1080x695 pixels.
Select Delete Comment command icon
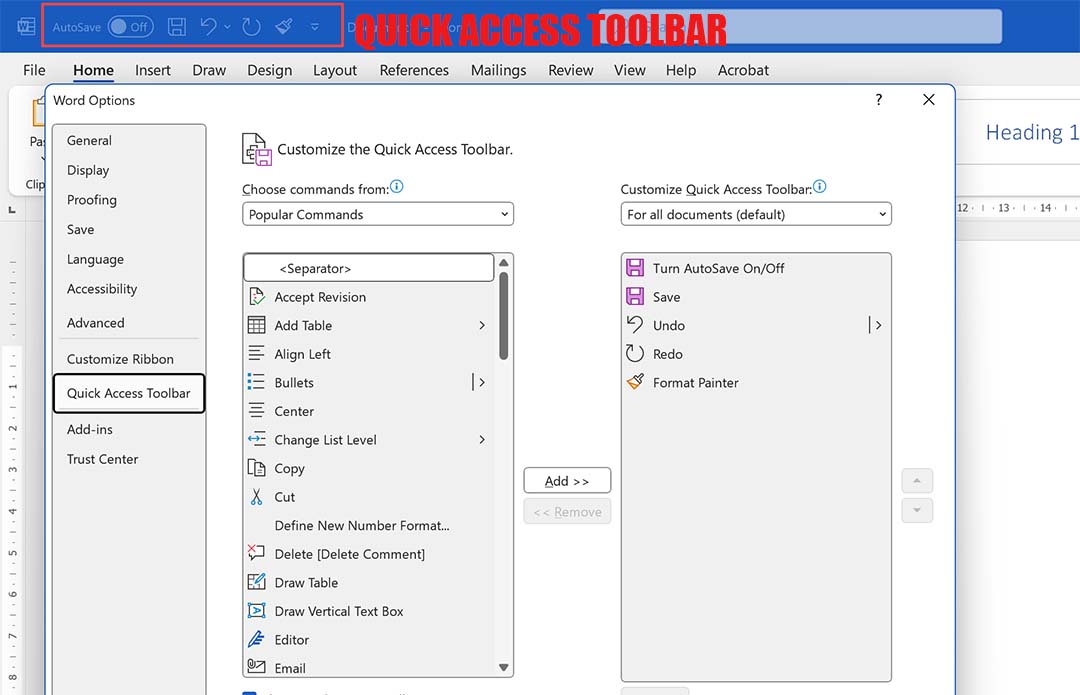pyautogui.click(x=256, y=554)
